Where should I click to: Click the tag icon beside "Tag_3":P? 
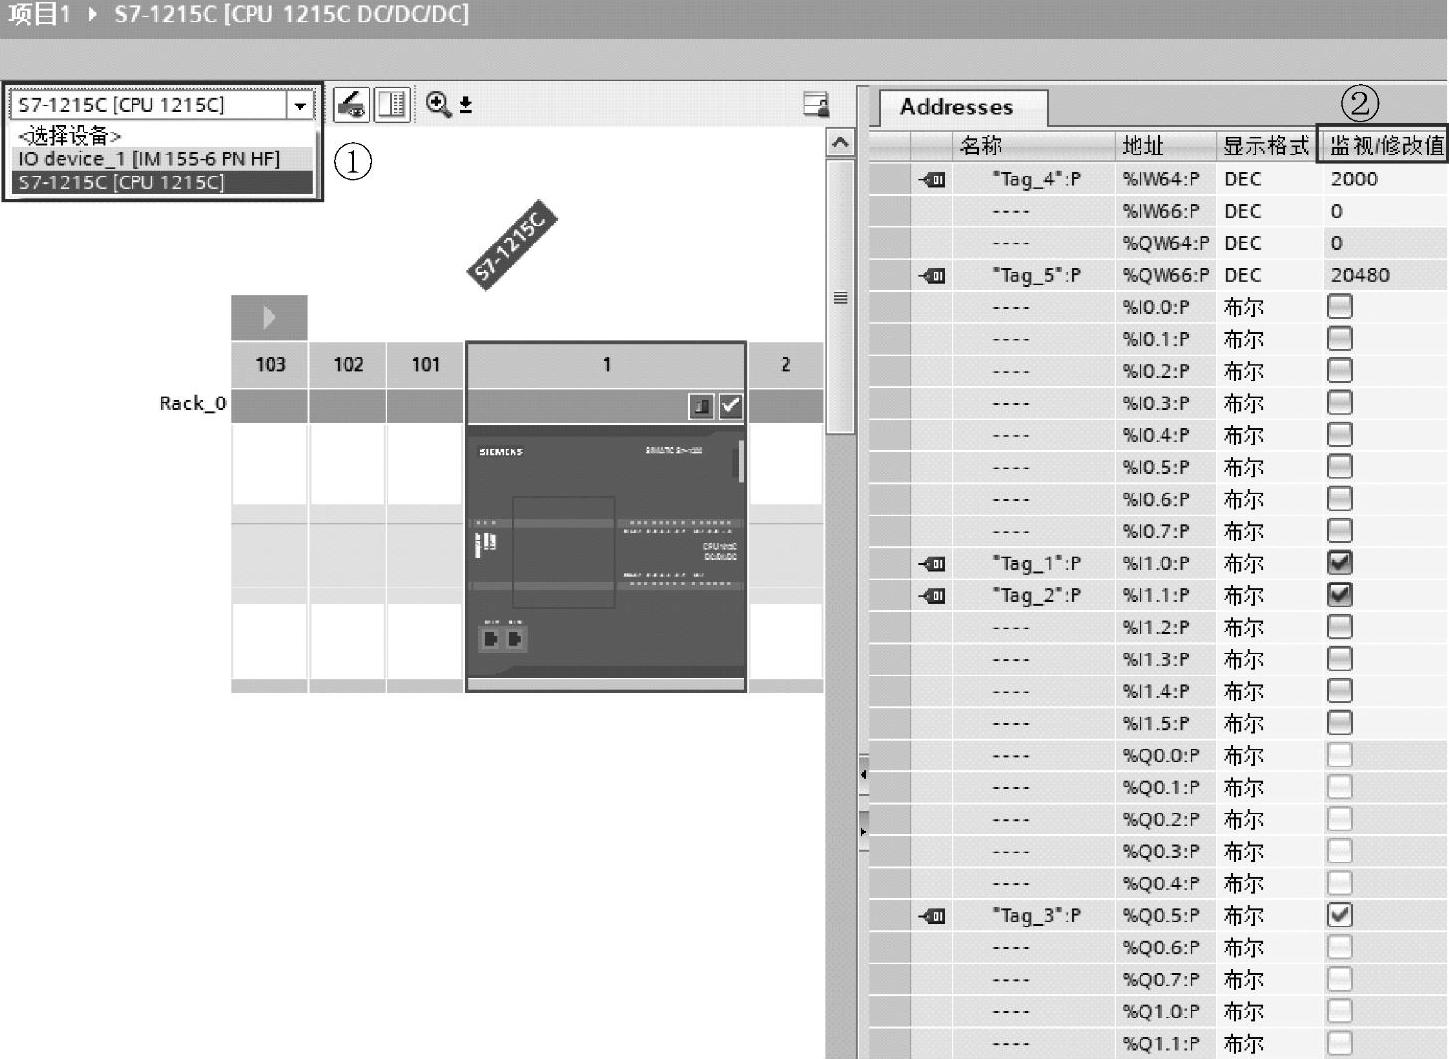click(x=932, y=916)
